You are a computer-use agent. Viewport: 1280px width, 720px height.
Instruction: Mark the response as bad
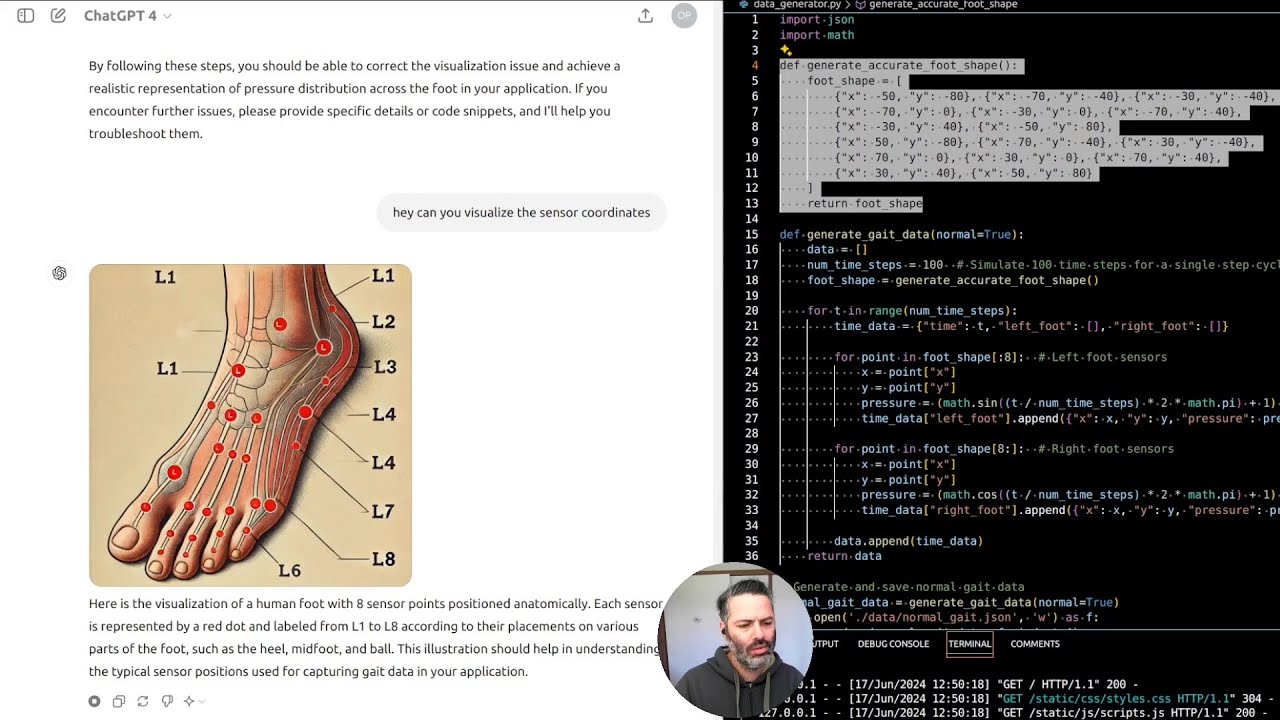point(167,701)
